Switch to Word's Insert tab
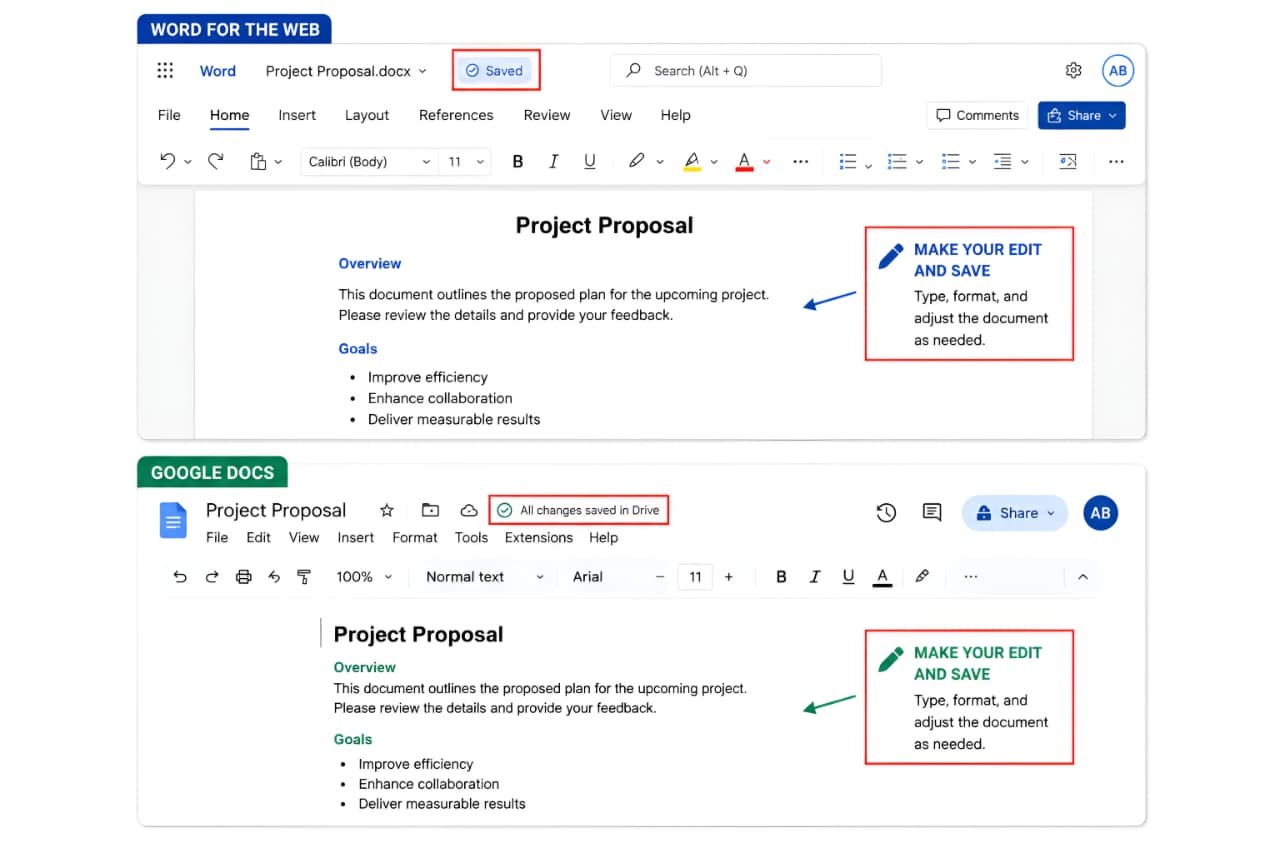The height and width of the screenshot is (853, 1280). [x=297, y=115]
